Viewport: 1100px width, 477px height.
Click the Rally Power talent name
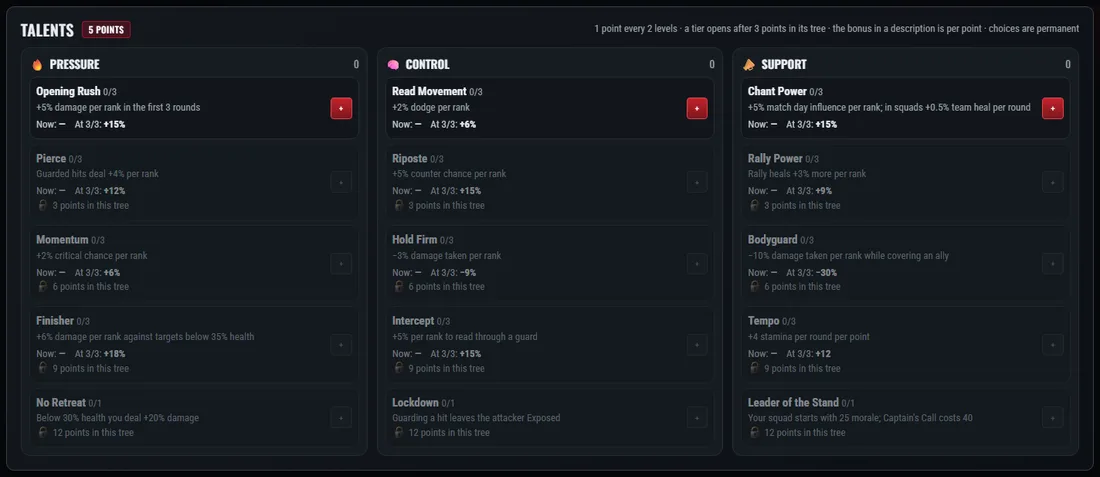pos(775,159)
